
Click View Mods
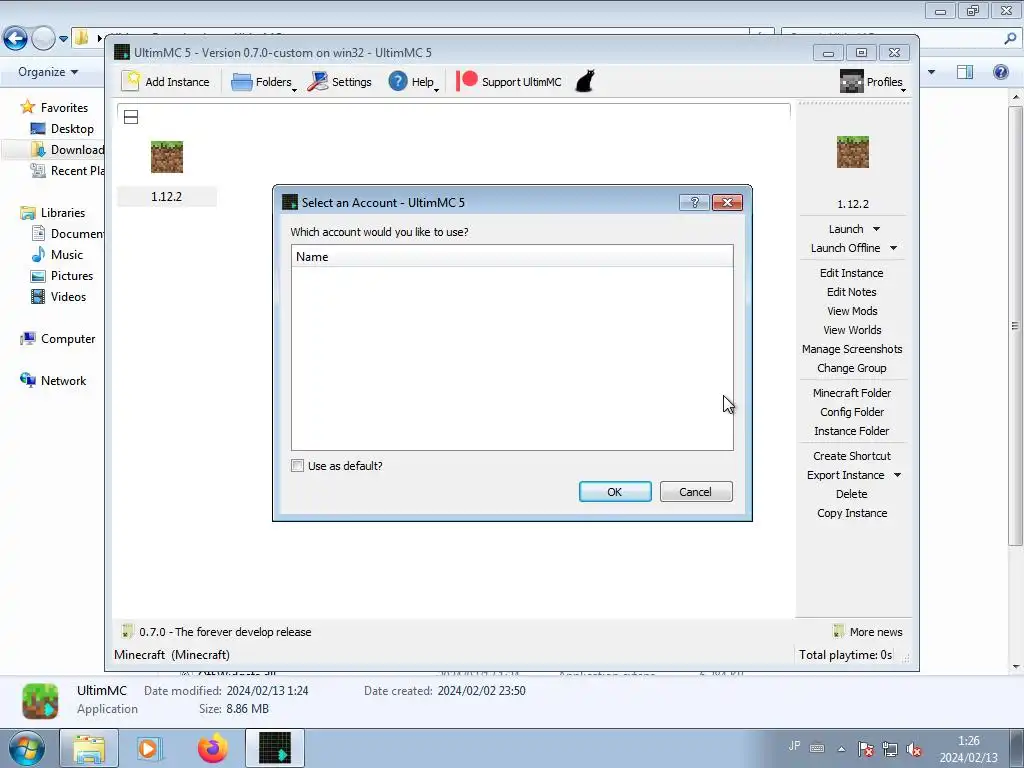pos(852,311)
